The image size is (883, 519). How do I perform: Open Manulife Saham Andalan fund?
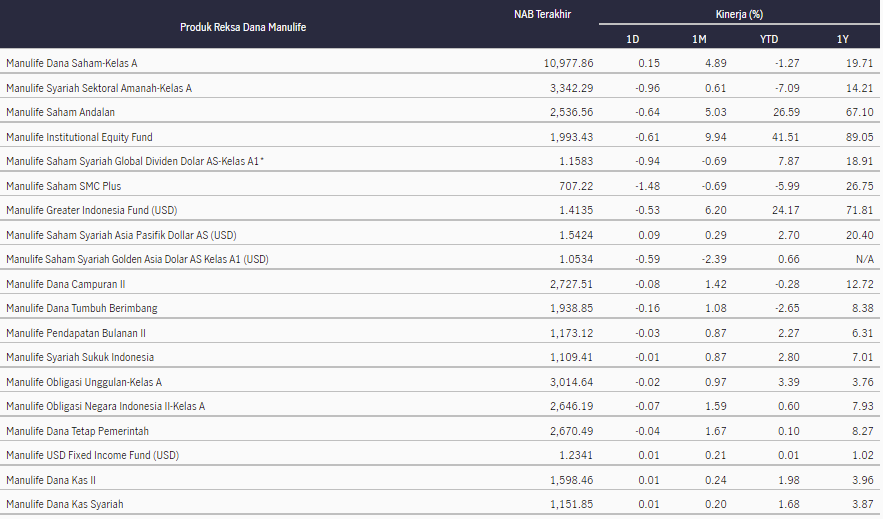tap(60, 112)
